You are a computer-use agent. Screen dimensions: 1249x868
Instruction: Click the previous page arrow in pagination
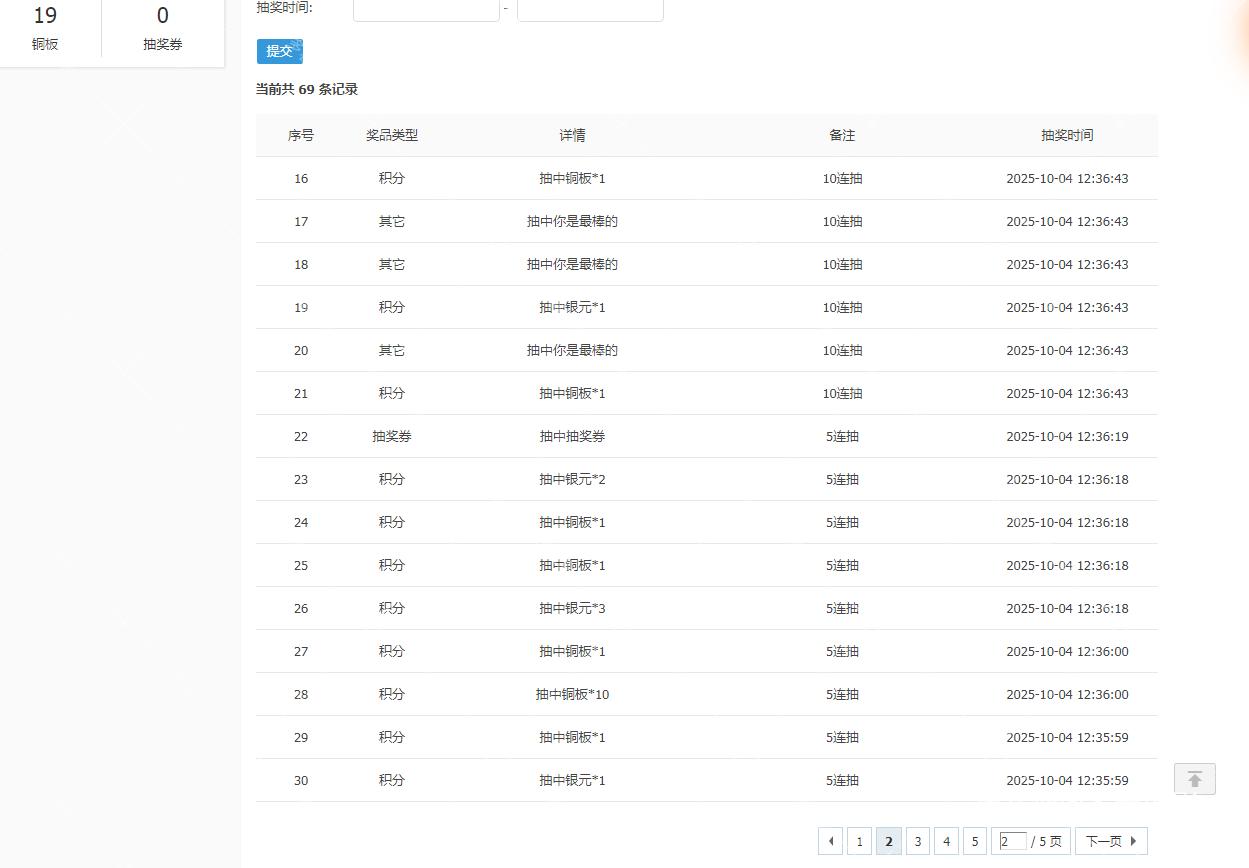click(830, 841)
